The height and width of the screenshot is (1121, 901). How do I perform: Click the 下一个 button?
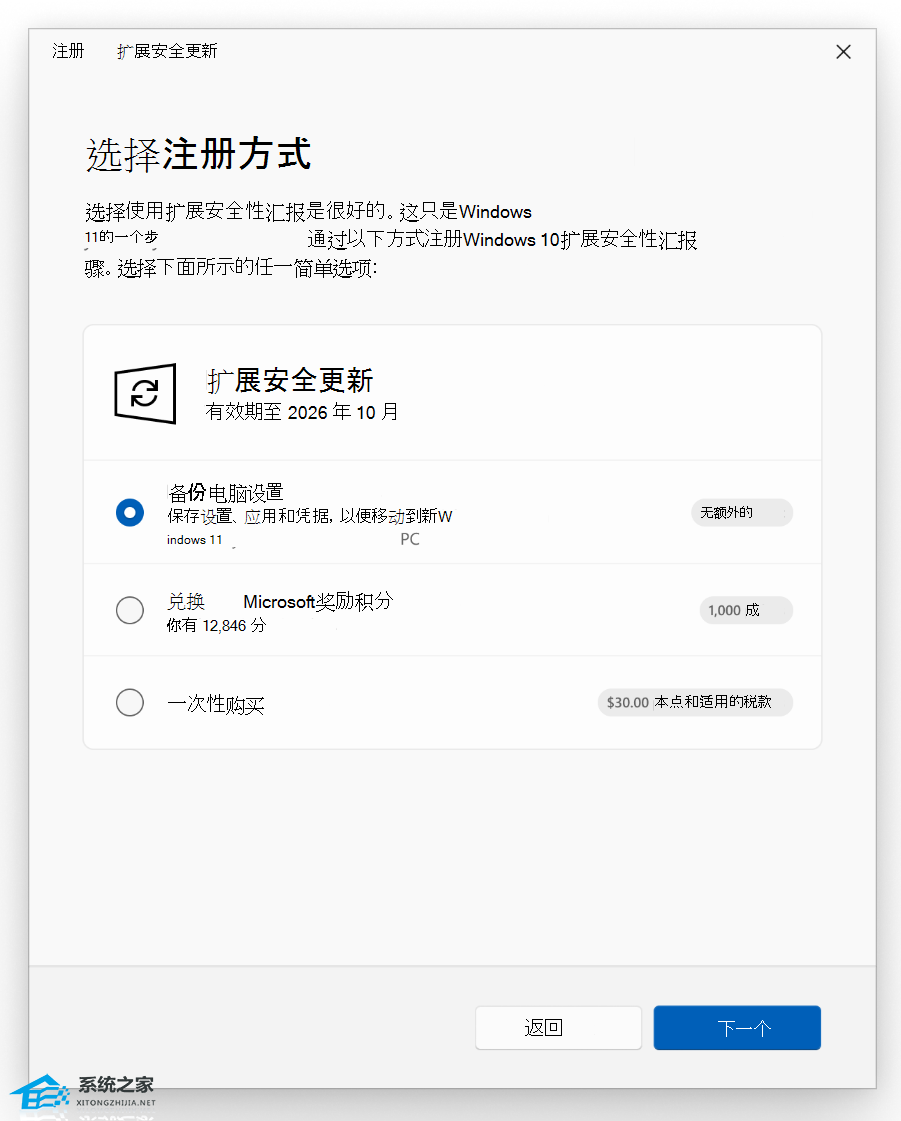737,1028
